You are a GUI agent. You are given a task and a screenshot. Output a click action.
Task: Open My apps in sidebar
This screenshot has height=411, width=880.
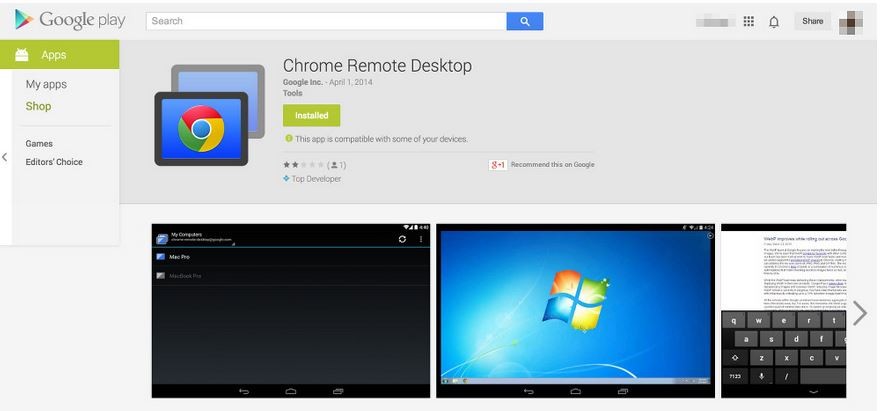(x=46, y=84)
